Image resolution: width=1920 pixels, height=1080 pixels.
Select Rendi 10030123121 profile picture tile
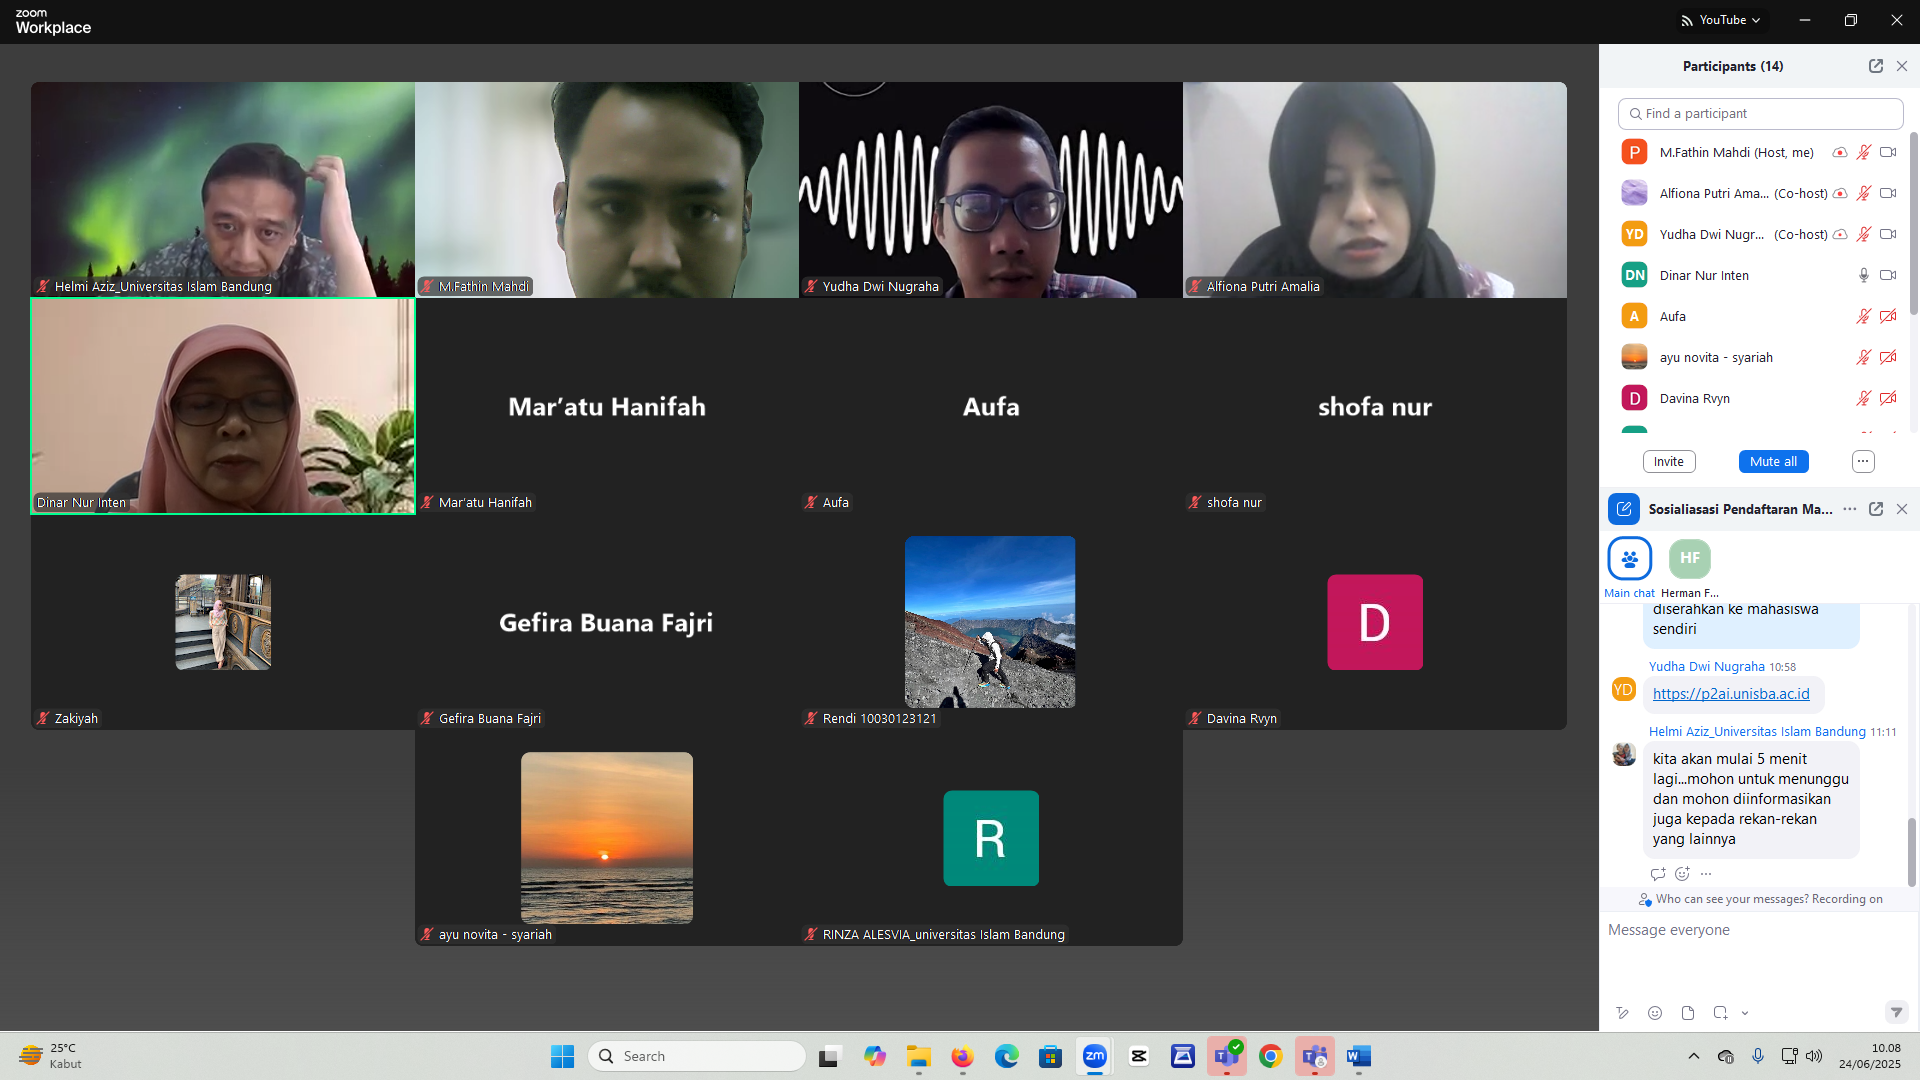pos(990,622)
